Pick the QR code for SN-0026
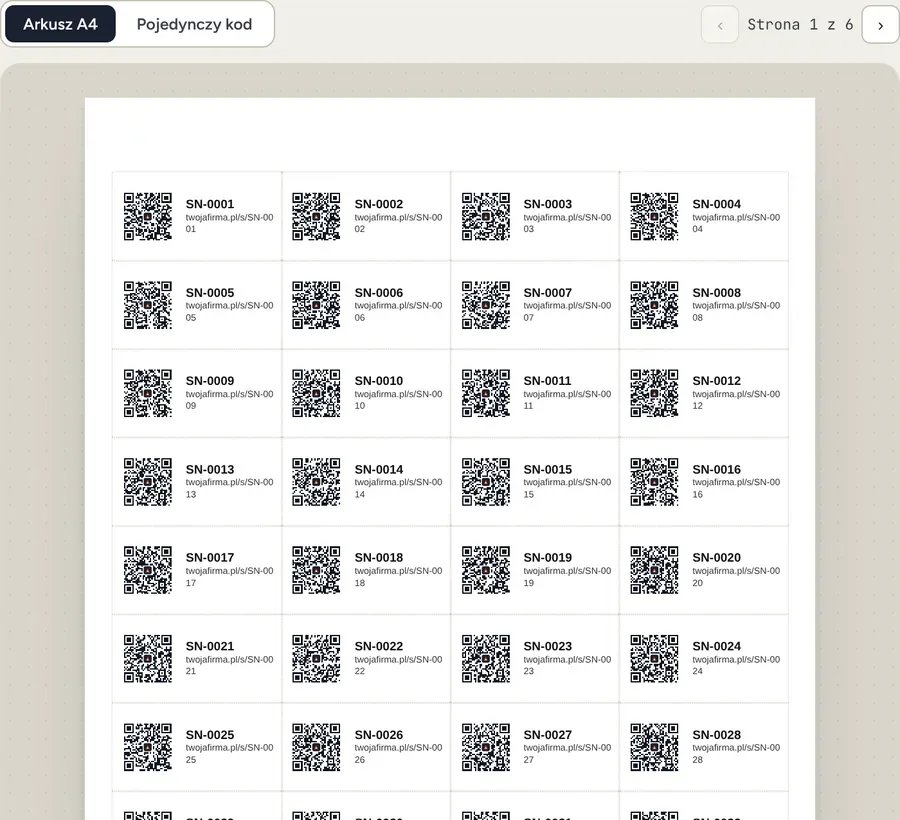 (x=316, y=747)
